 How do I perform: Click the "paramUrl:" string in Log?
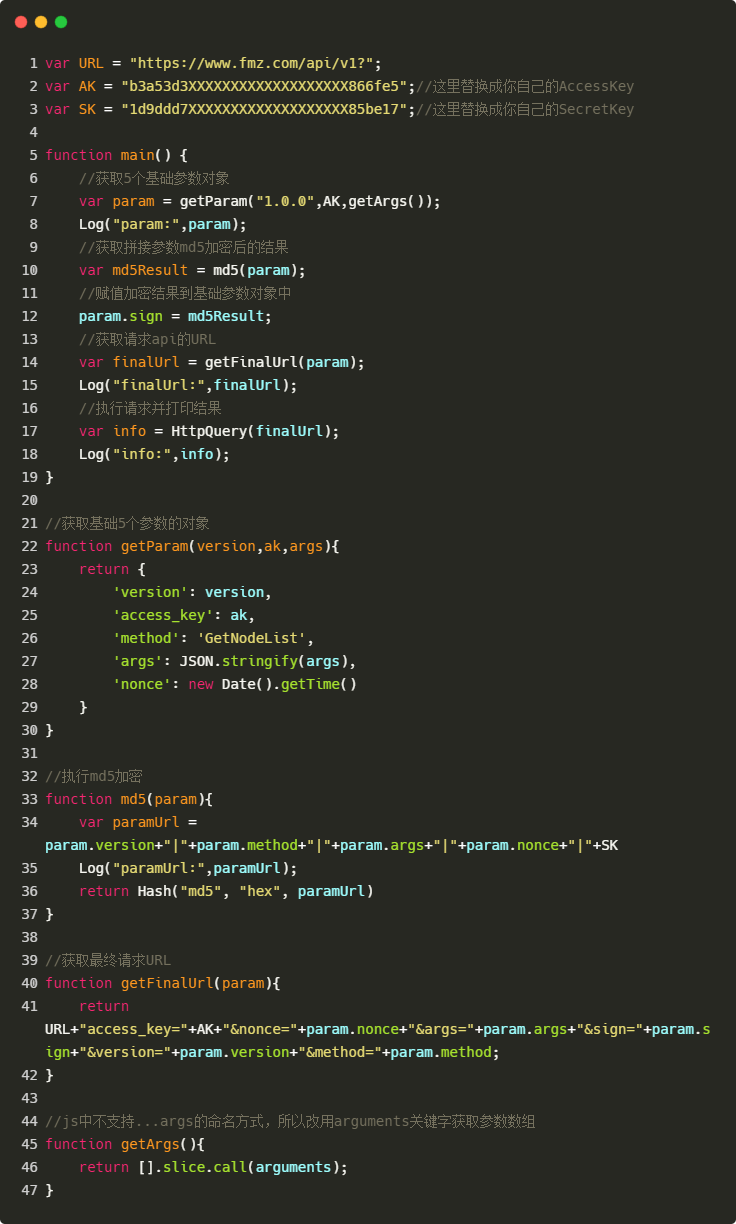click(x=158, y=868)
